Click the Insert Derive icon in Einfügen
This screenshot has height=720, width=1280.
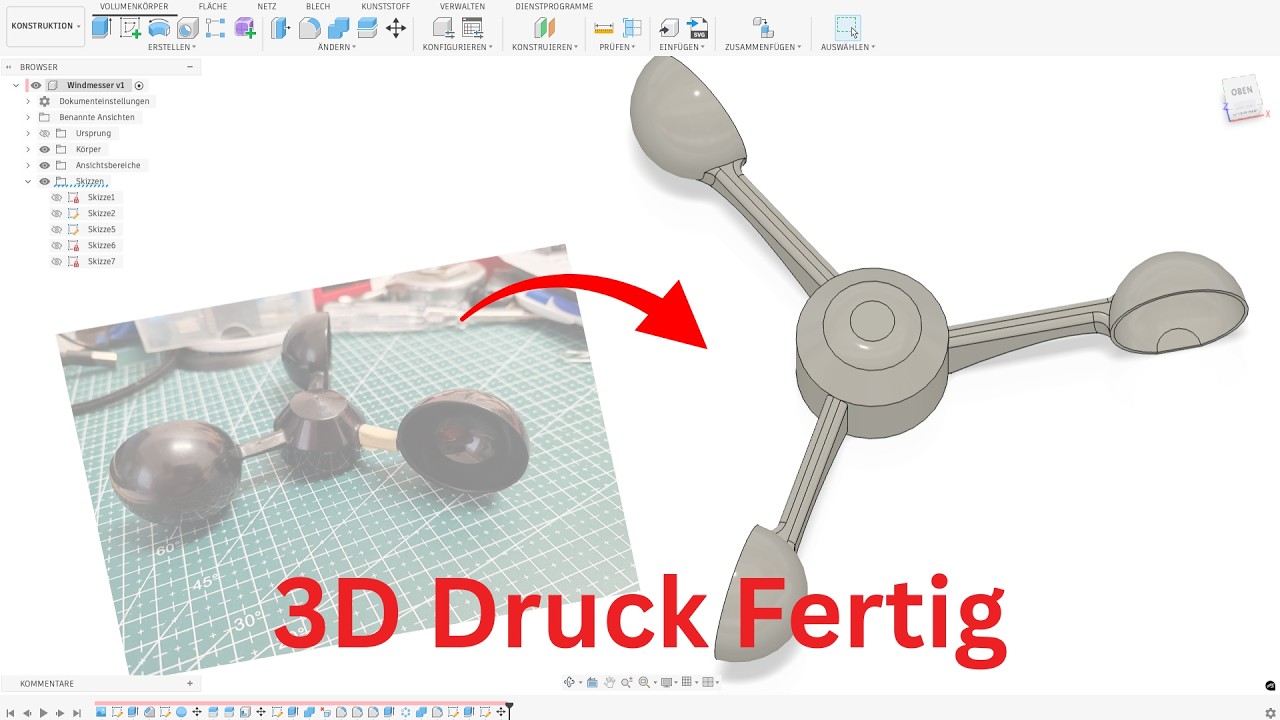669,28
